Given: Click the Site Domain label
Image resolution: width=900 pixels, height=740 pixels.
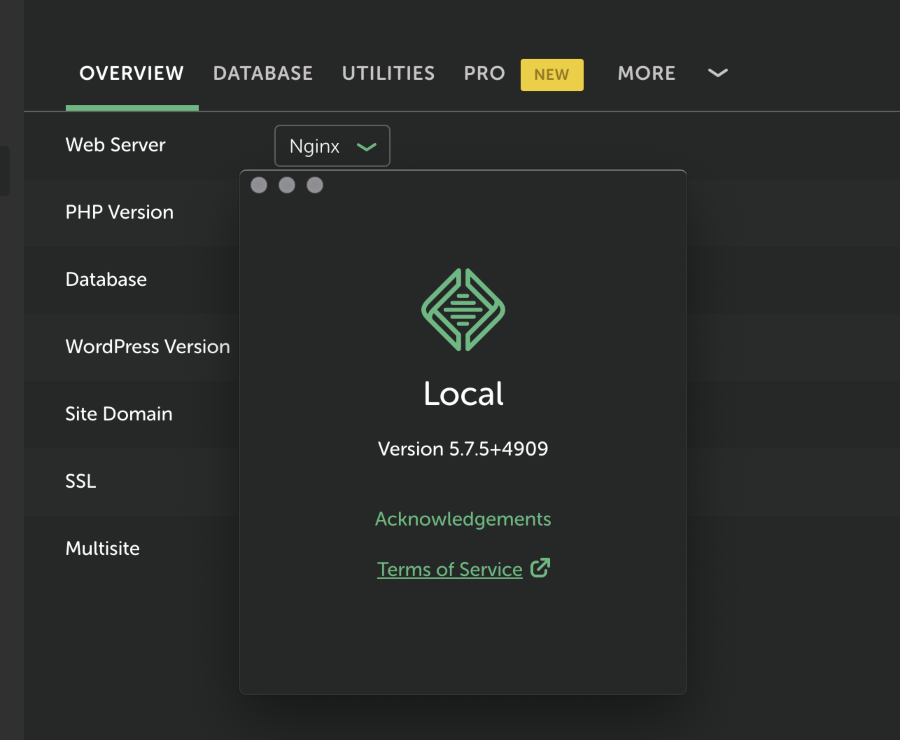Looking at the screenshot, I should tap(119, 414).
